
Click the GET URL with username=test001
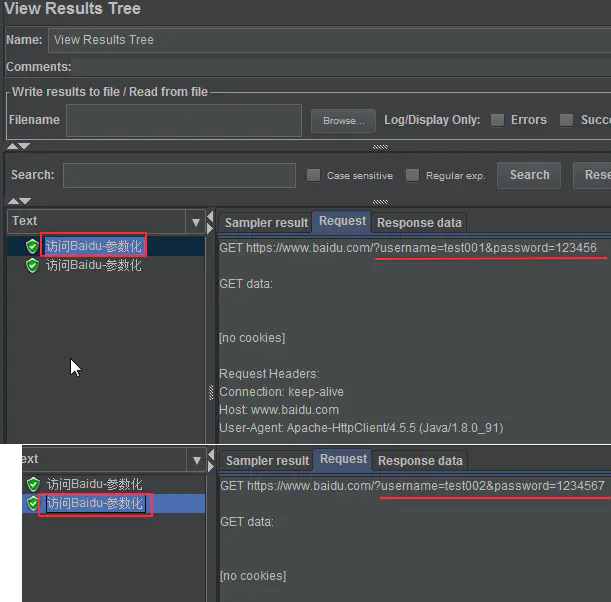[408, 248]
